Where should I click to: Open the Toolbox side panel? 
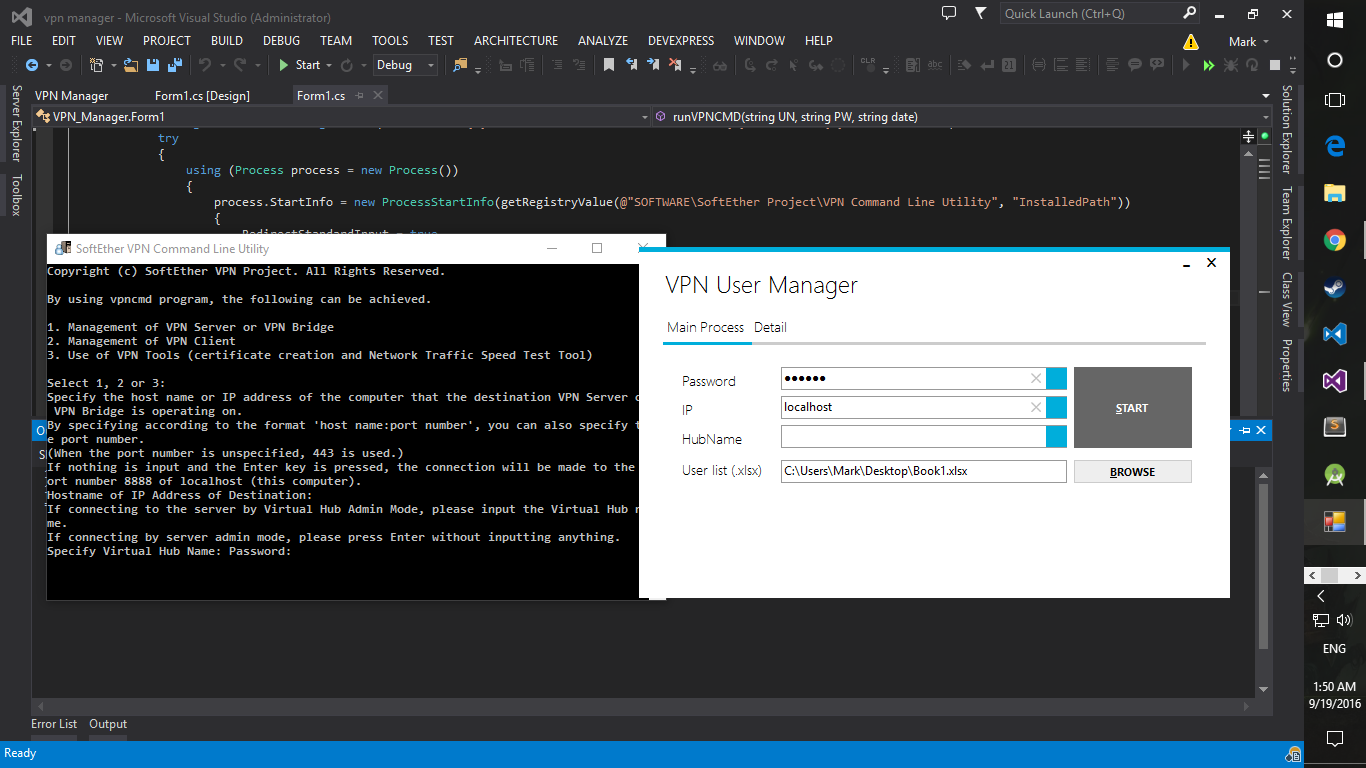[16, 195]
